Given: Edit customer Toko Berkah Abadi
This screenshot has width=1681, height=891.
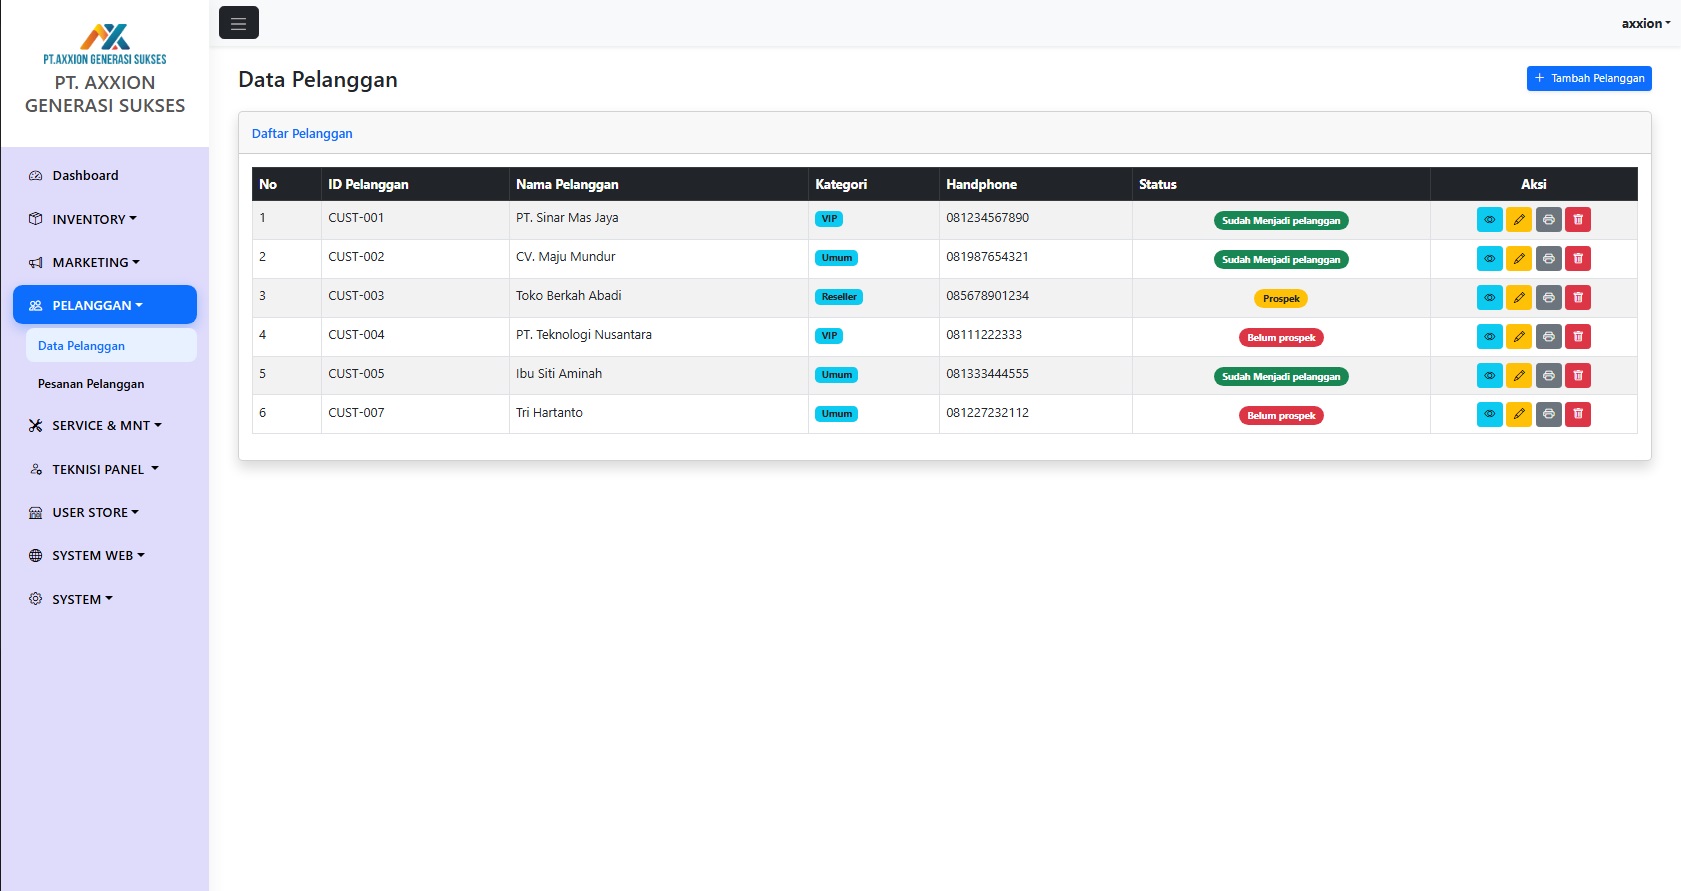Looking at the screenshot, I should (1519, 298).
